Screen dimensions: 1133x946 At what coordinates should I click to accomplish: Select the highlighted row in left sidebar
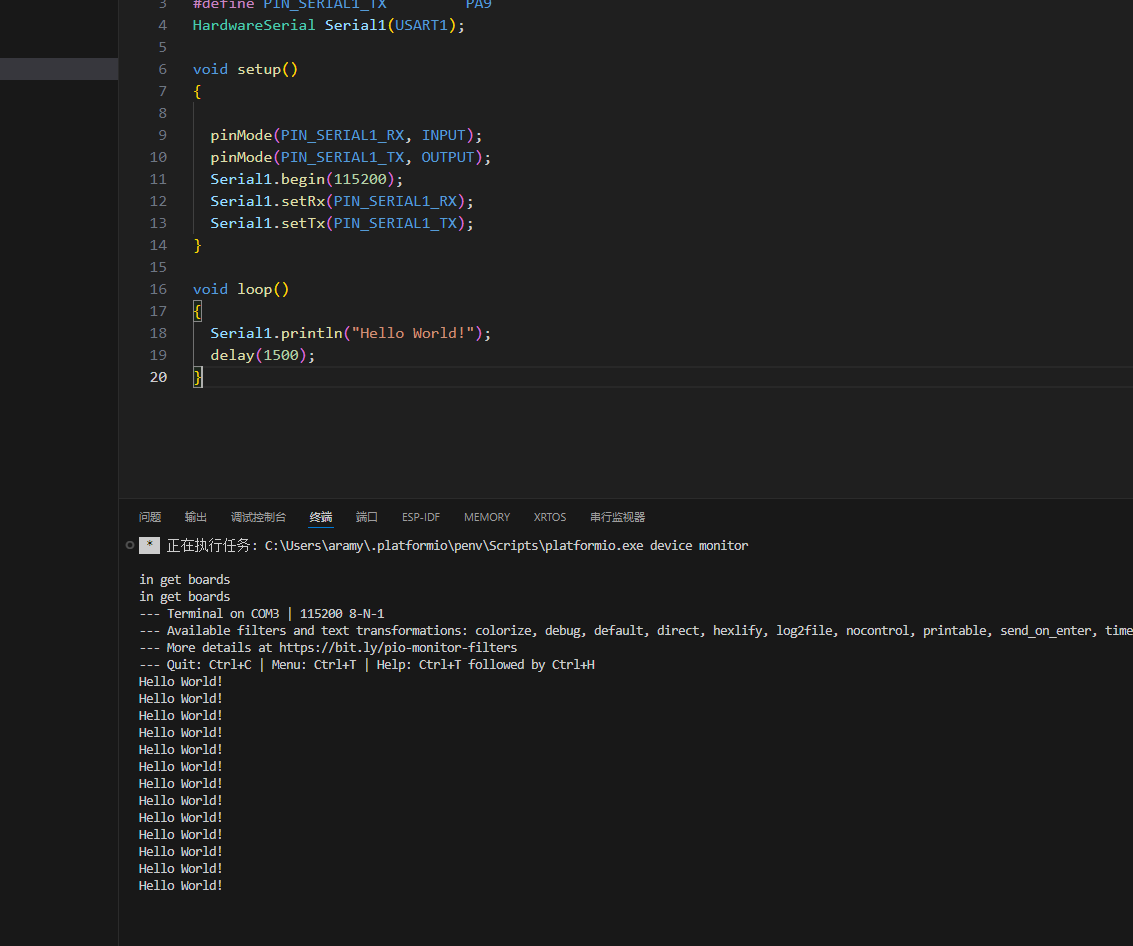[59, 69]
